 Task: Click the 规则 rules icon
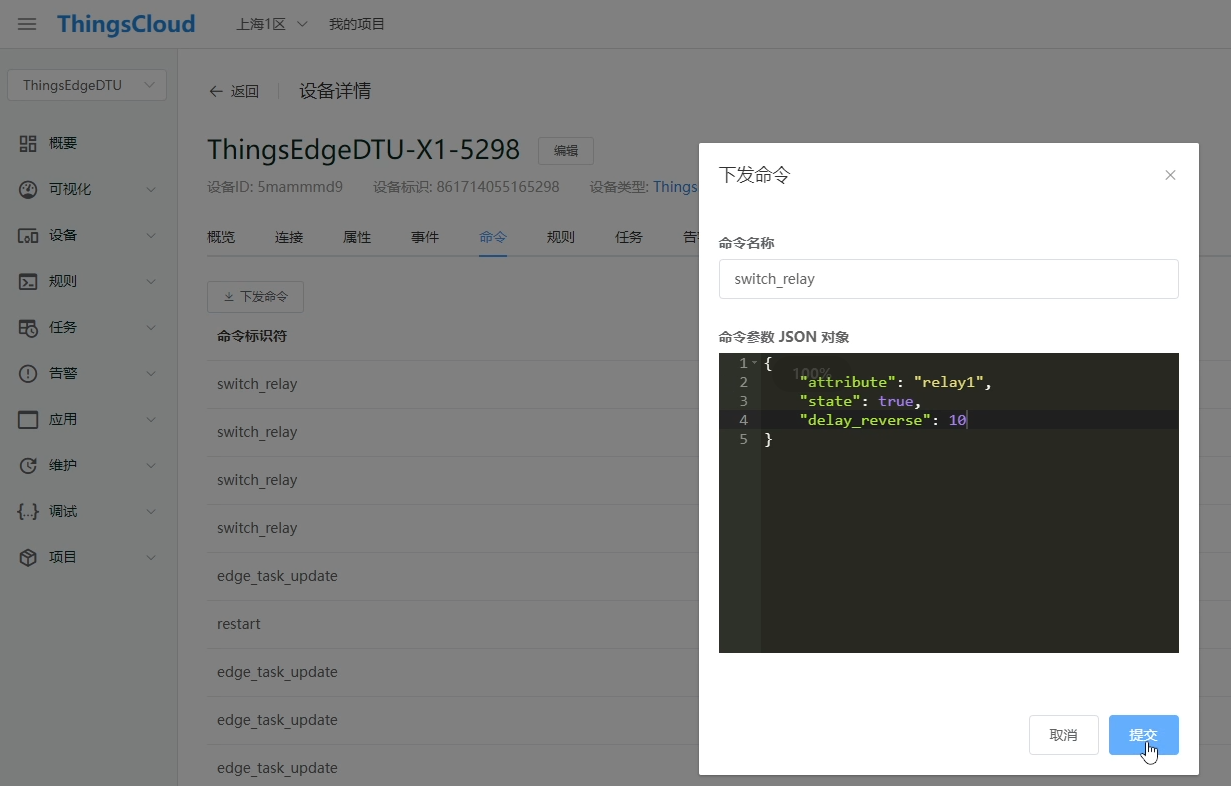pos(28,281)
